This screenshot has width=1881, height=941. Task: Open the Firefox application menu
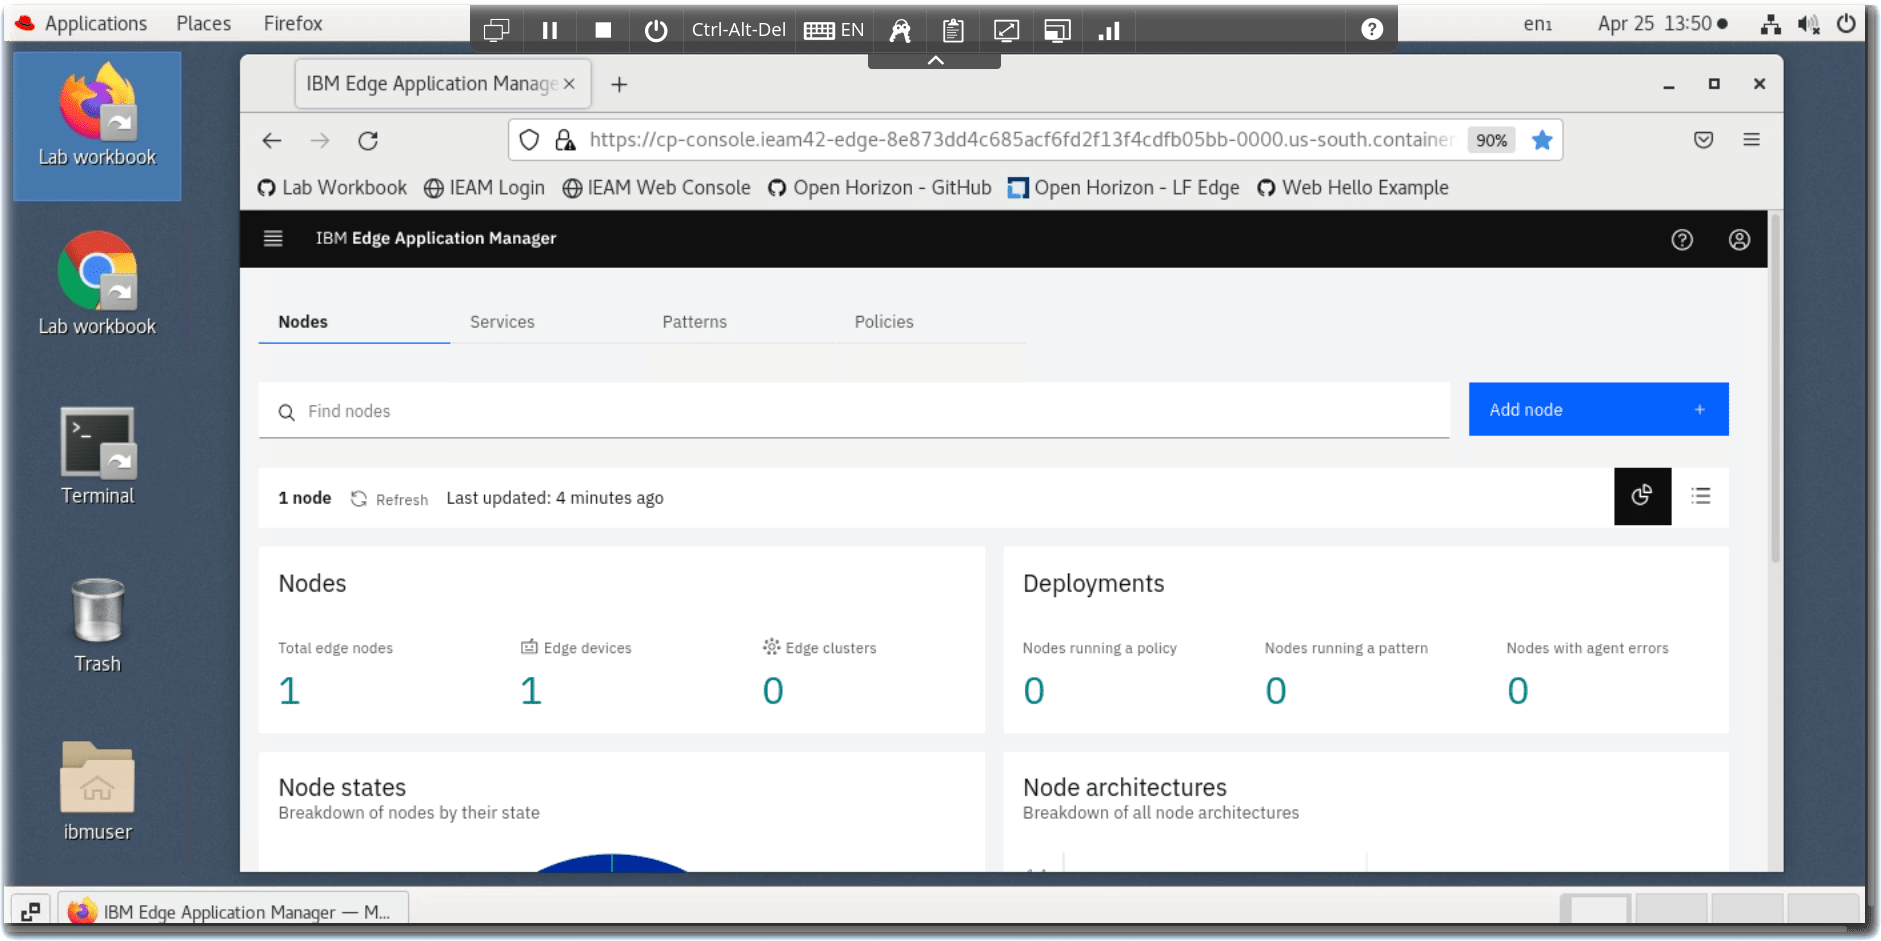point(1751,140)
